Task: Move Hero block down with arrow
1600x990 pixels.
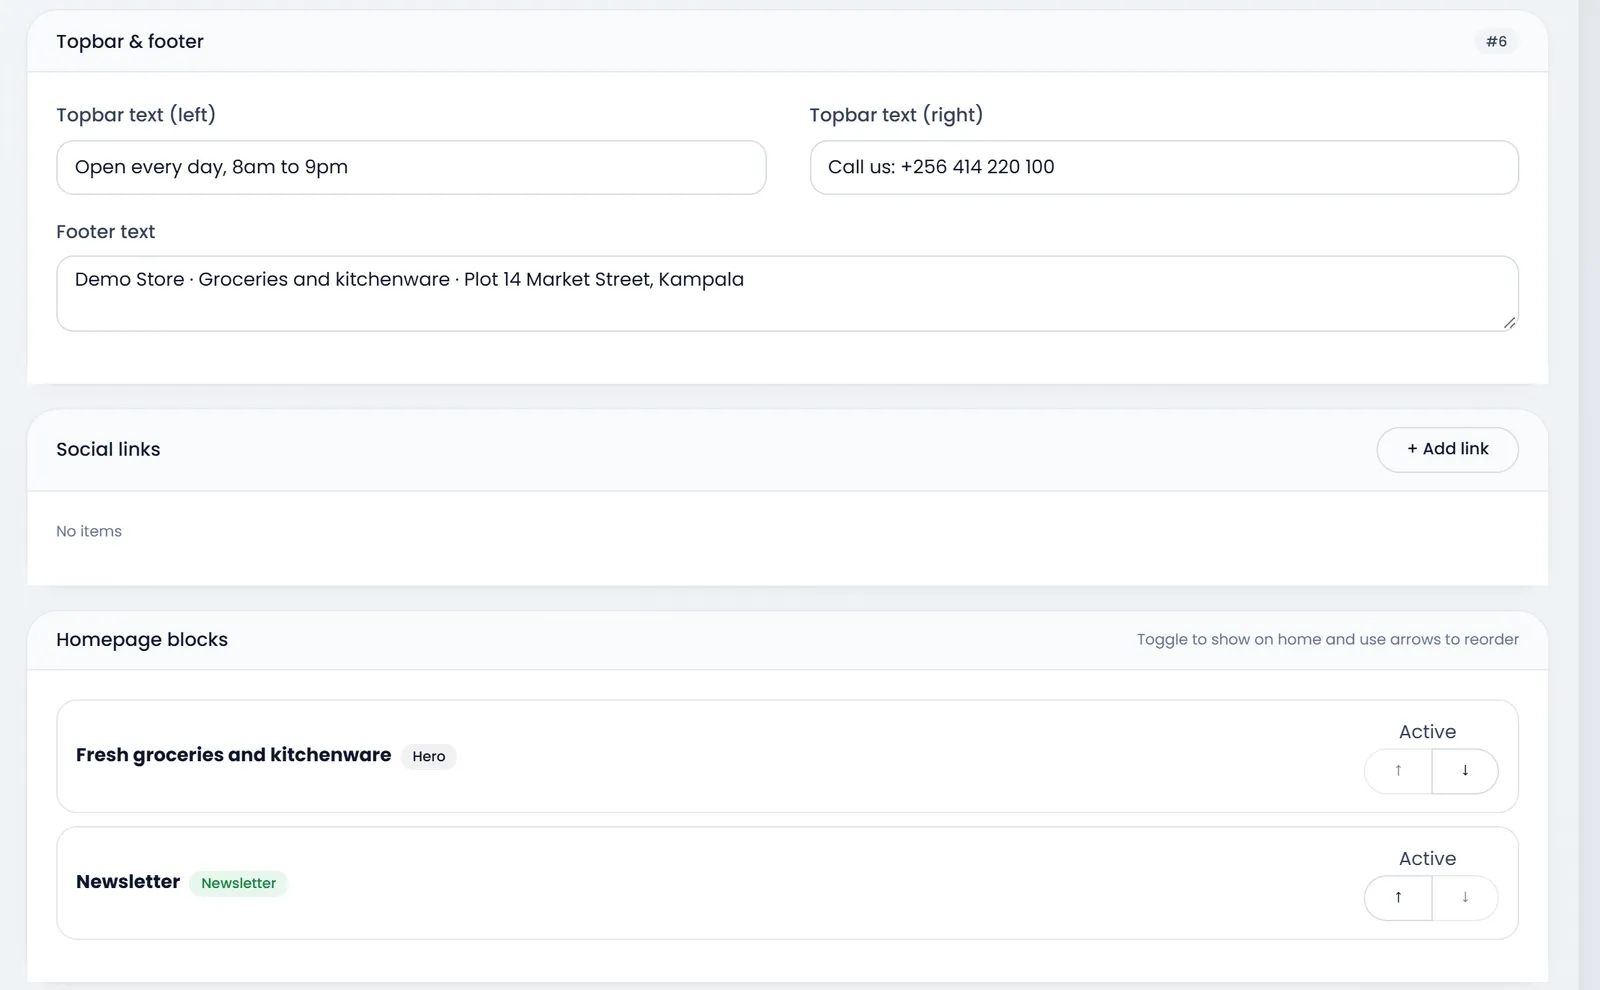Action: [x=1465, y=771]
